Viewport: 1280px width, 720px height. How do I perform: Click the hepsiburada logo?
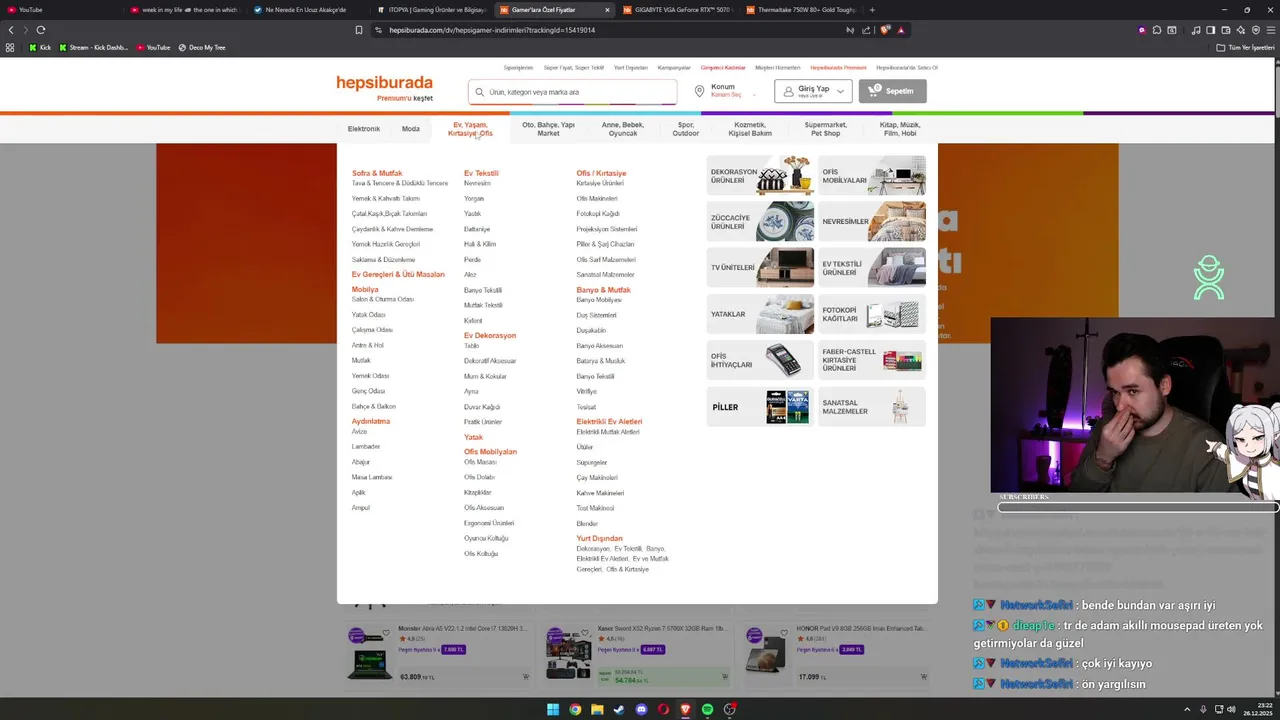384,83
